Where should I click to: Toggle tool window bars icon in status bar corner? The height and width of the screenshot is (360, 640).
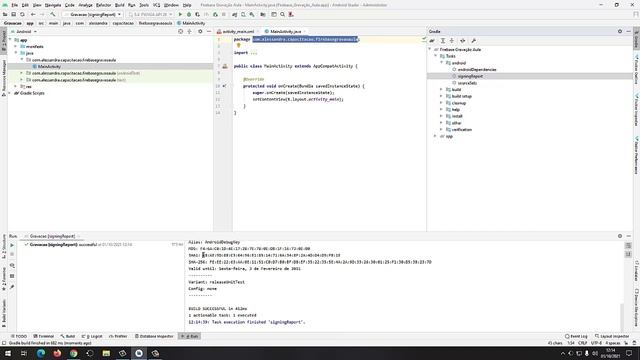(4, 343)
